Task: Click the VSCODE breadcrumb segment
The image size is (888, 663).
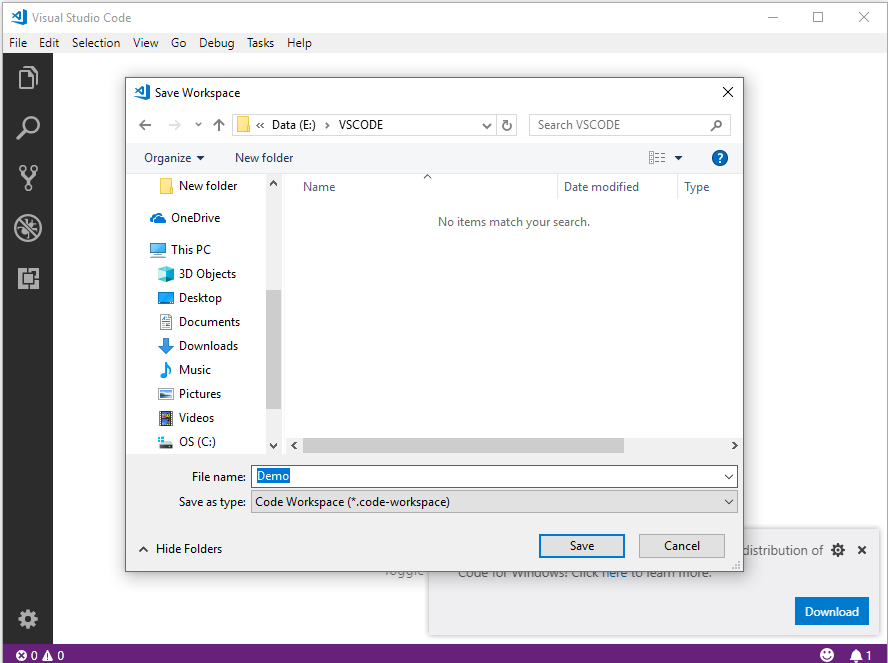Action: (361, 125)
